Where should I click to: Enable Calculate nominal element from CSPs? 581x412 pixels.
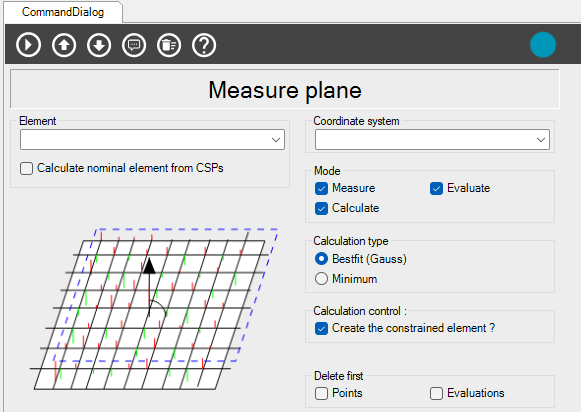click(x=26, y=169)
